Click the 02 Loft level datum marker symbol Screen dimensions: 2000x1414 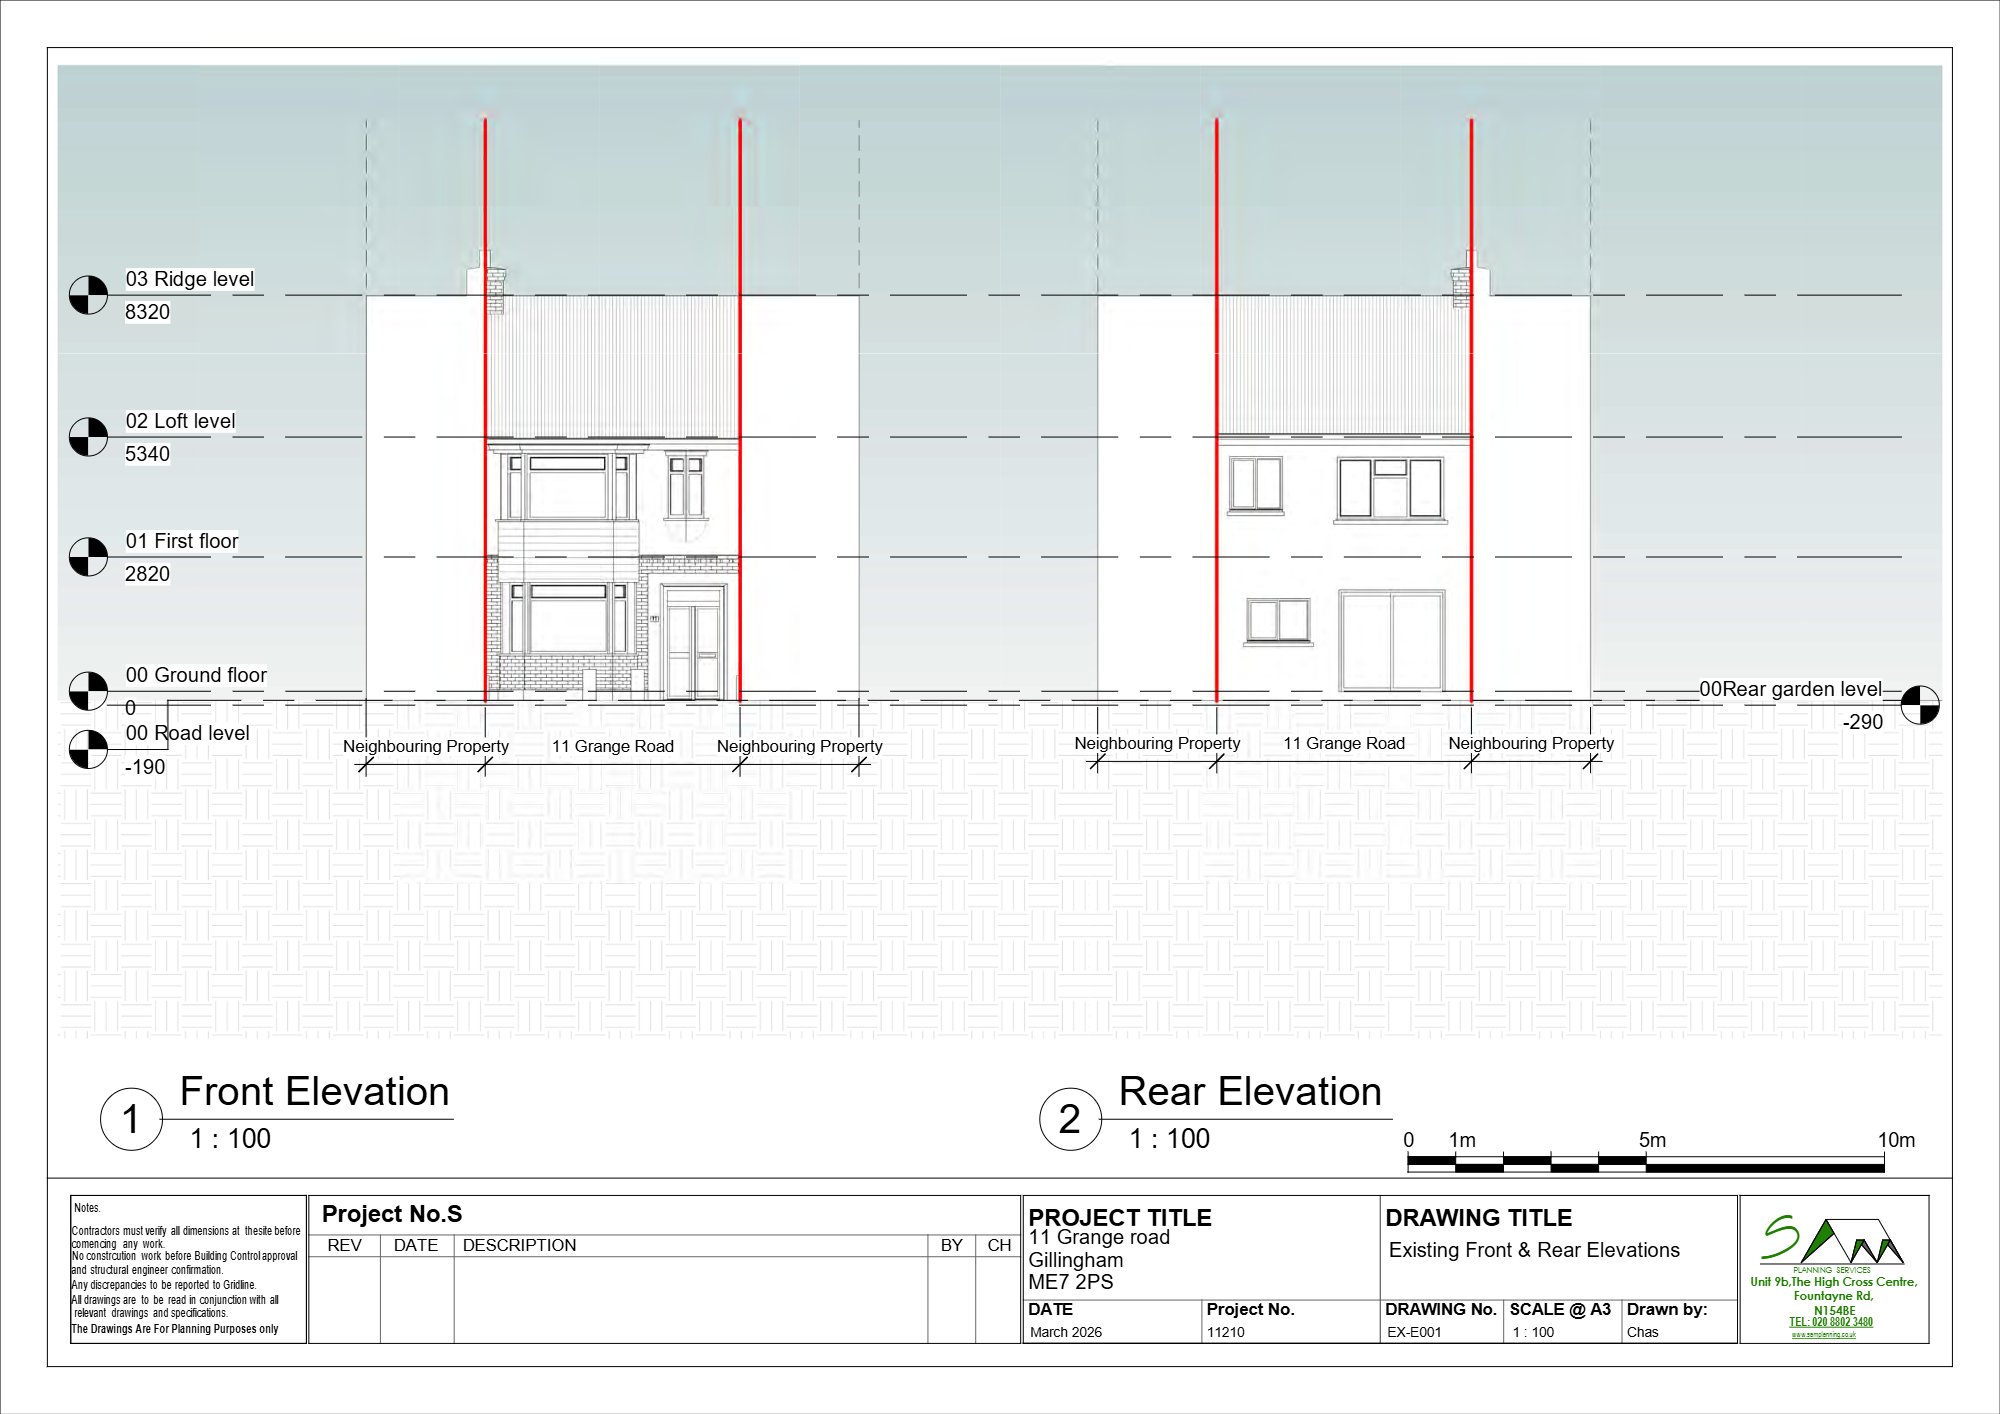pyautogui.click(x=88, y=437)
